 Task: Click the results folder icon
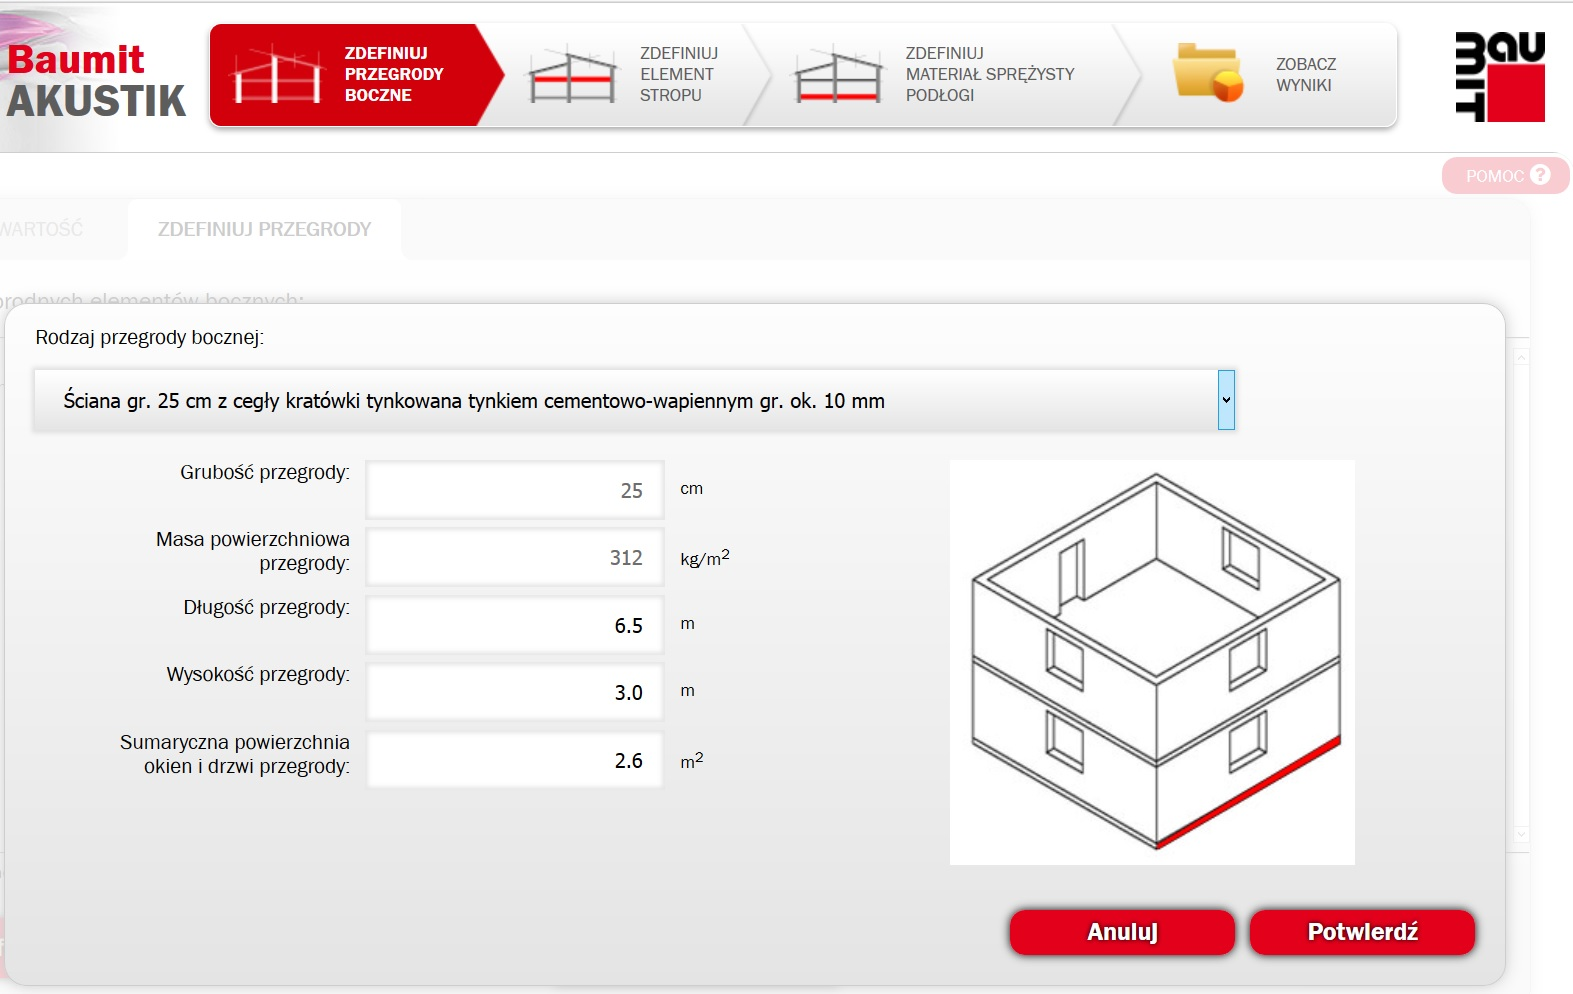(x=1207, y=73)
